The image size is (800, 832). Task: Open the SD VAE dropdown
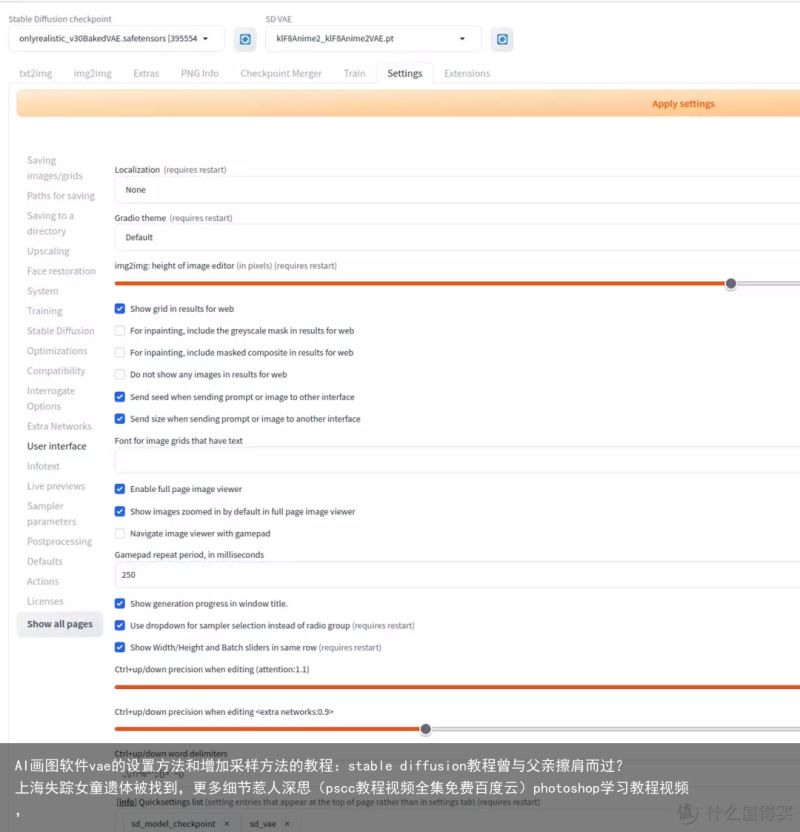373,39
